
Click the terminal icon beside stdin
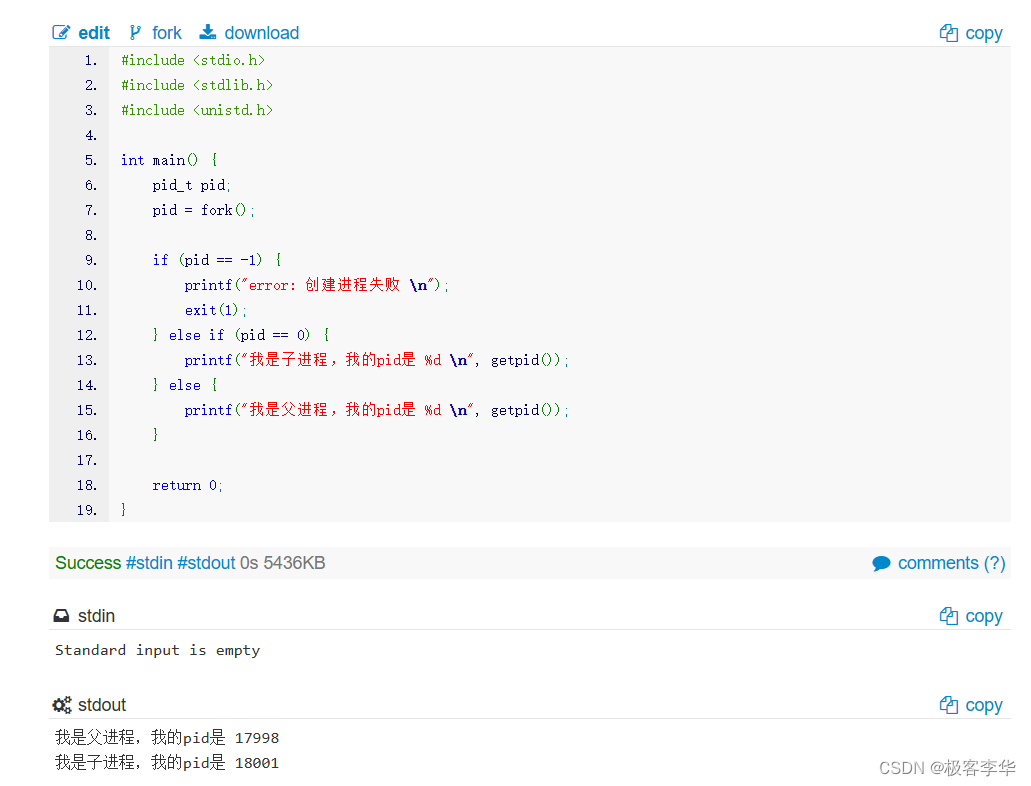[61, 616]
